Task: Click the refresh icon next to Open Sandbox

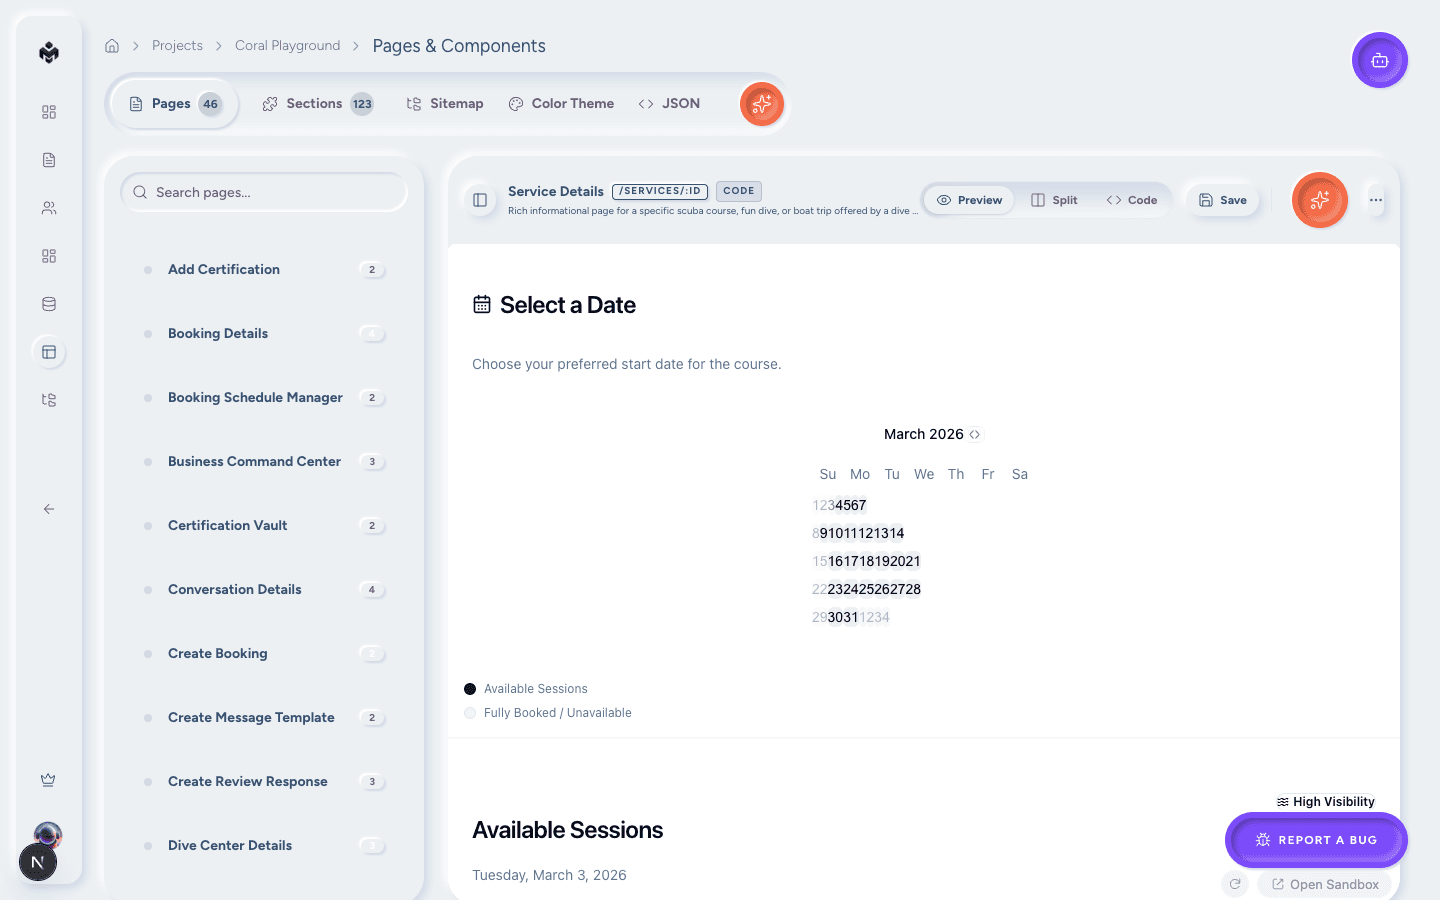Action: point(1235,884)
